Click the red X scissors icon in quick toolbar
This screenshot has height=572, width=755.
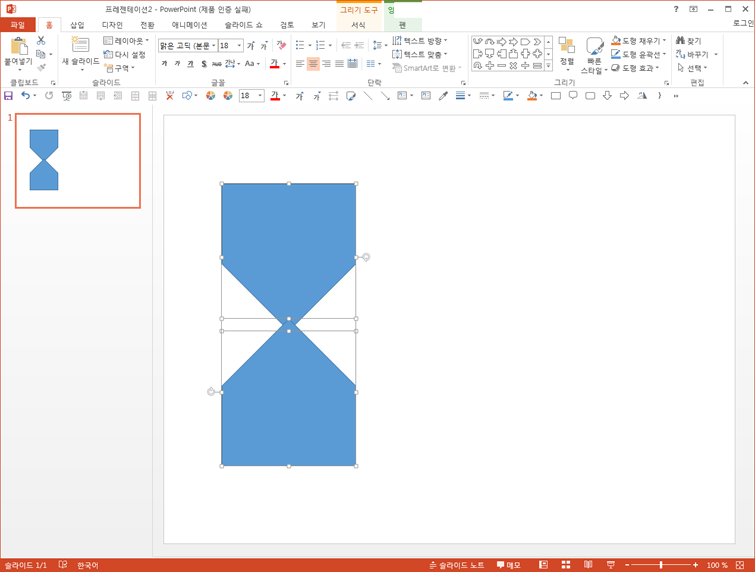pos(169,96)
